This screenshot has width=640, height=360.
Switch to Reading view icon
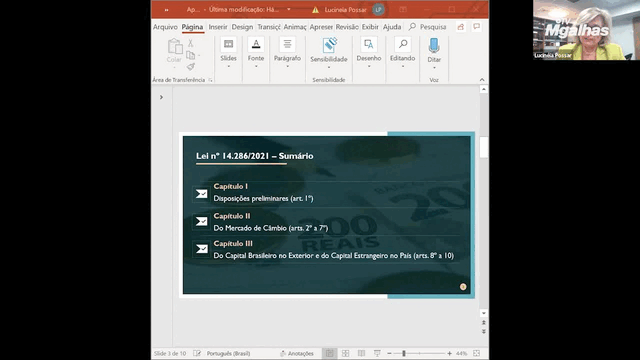361,353
